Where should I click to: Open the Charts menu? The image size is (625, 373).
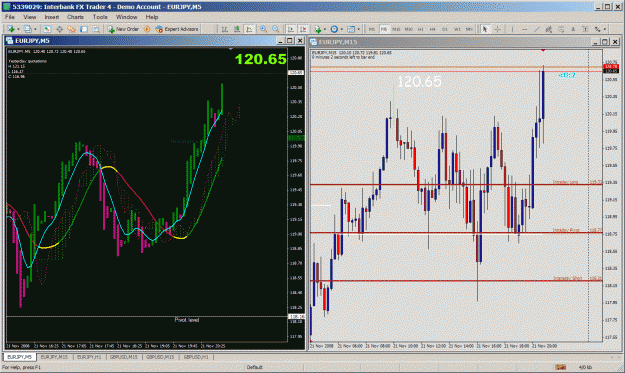click(x=75, y=17)
